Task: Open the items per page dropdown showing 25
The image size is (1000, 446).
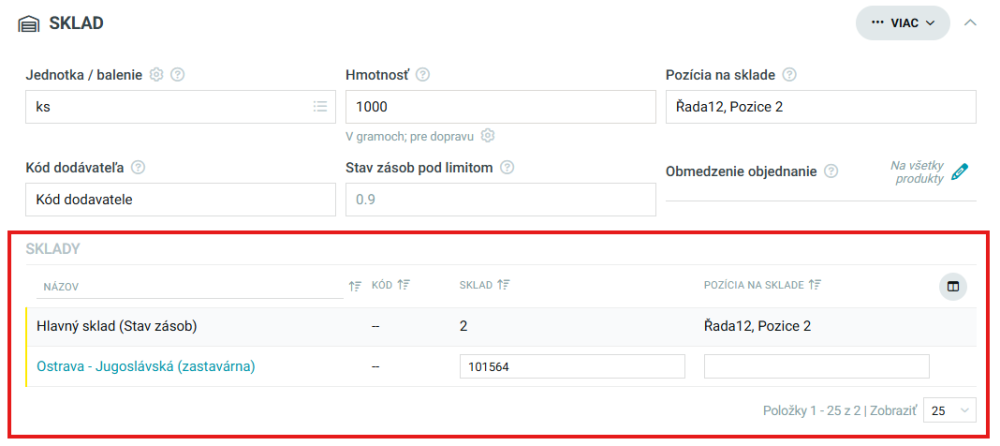Action: (950, 410)
